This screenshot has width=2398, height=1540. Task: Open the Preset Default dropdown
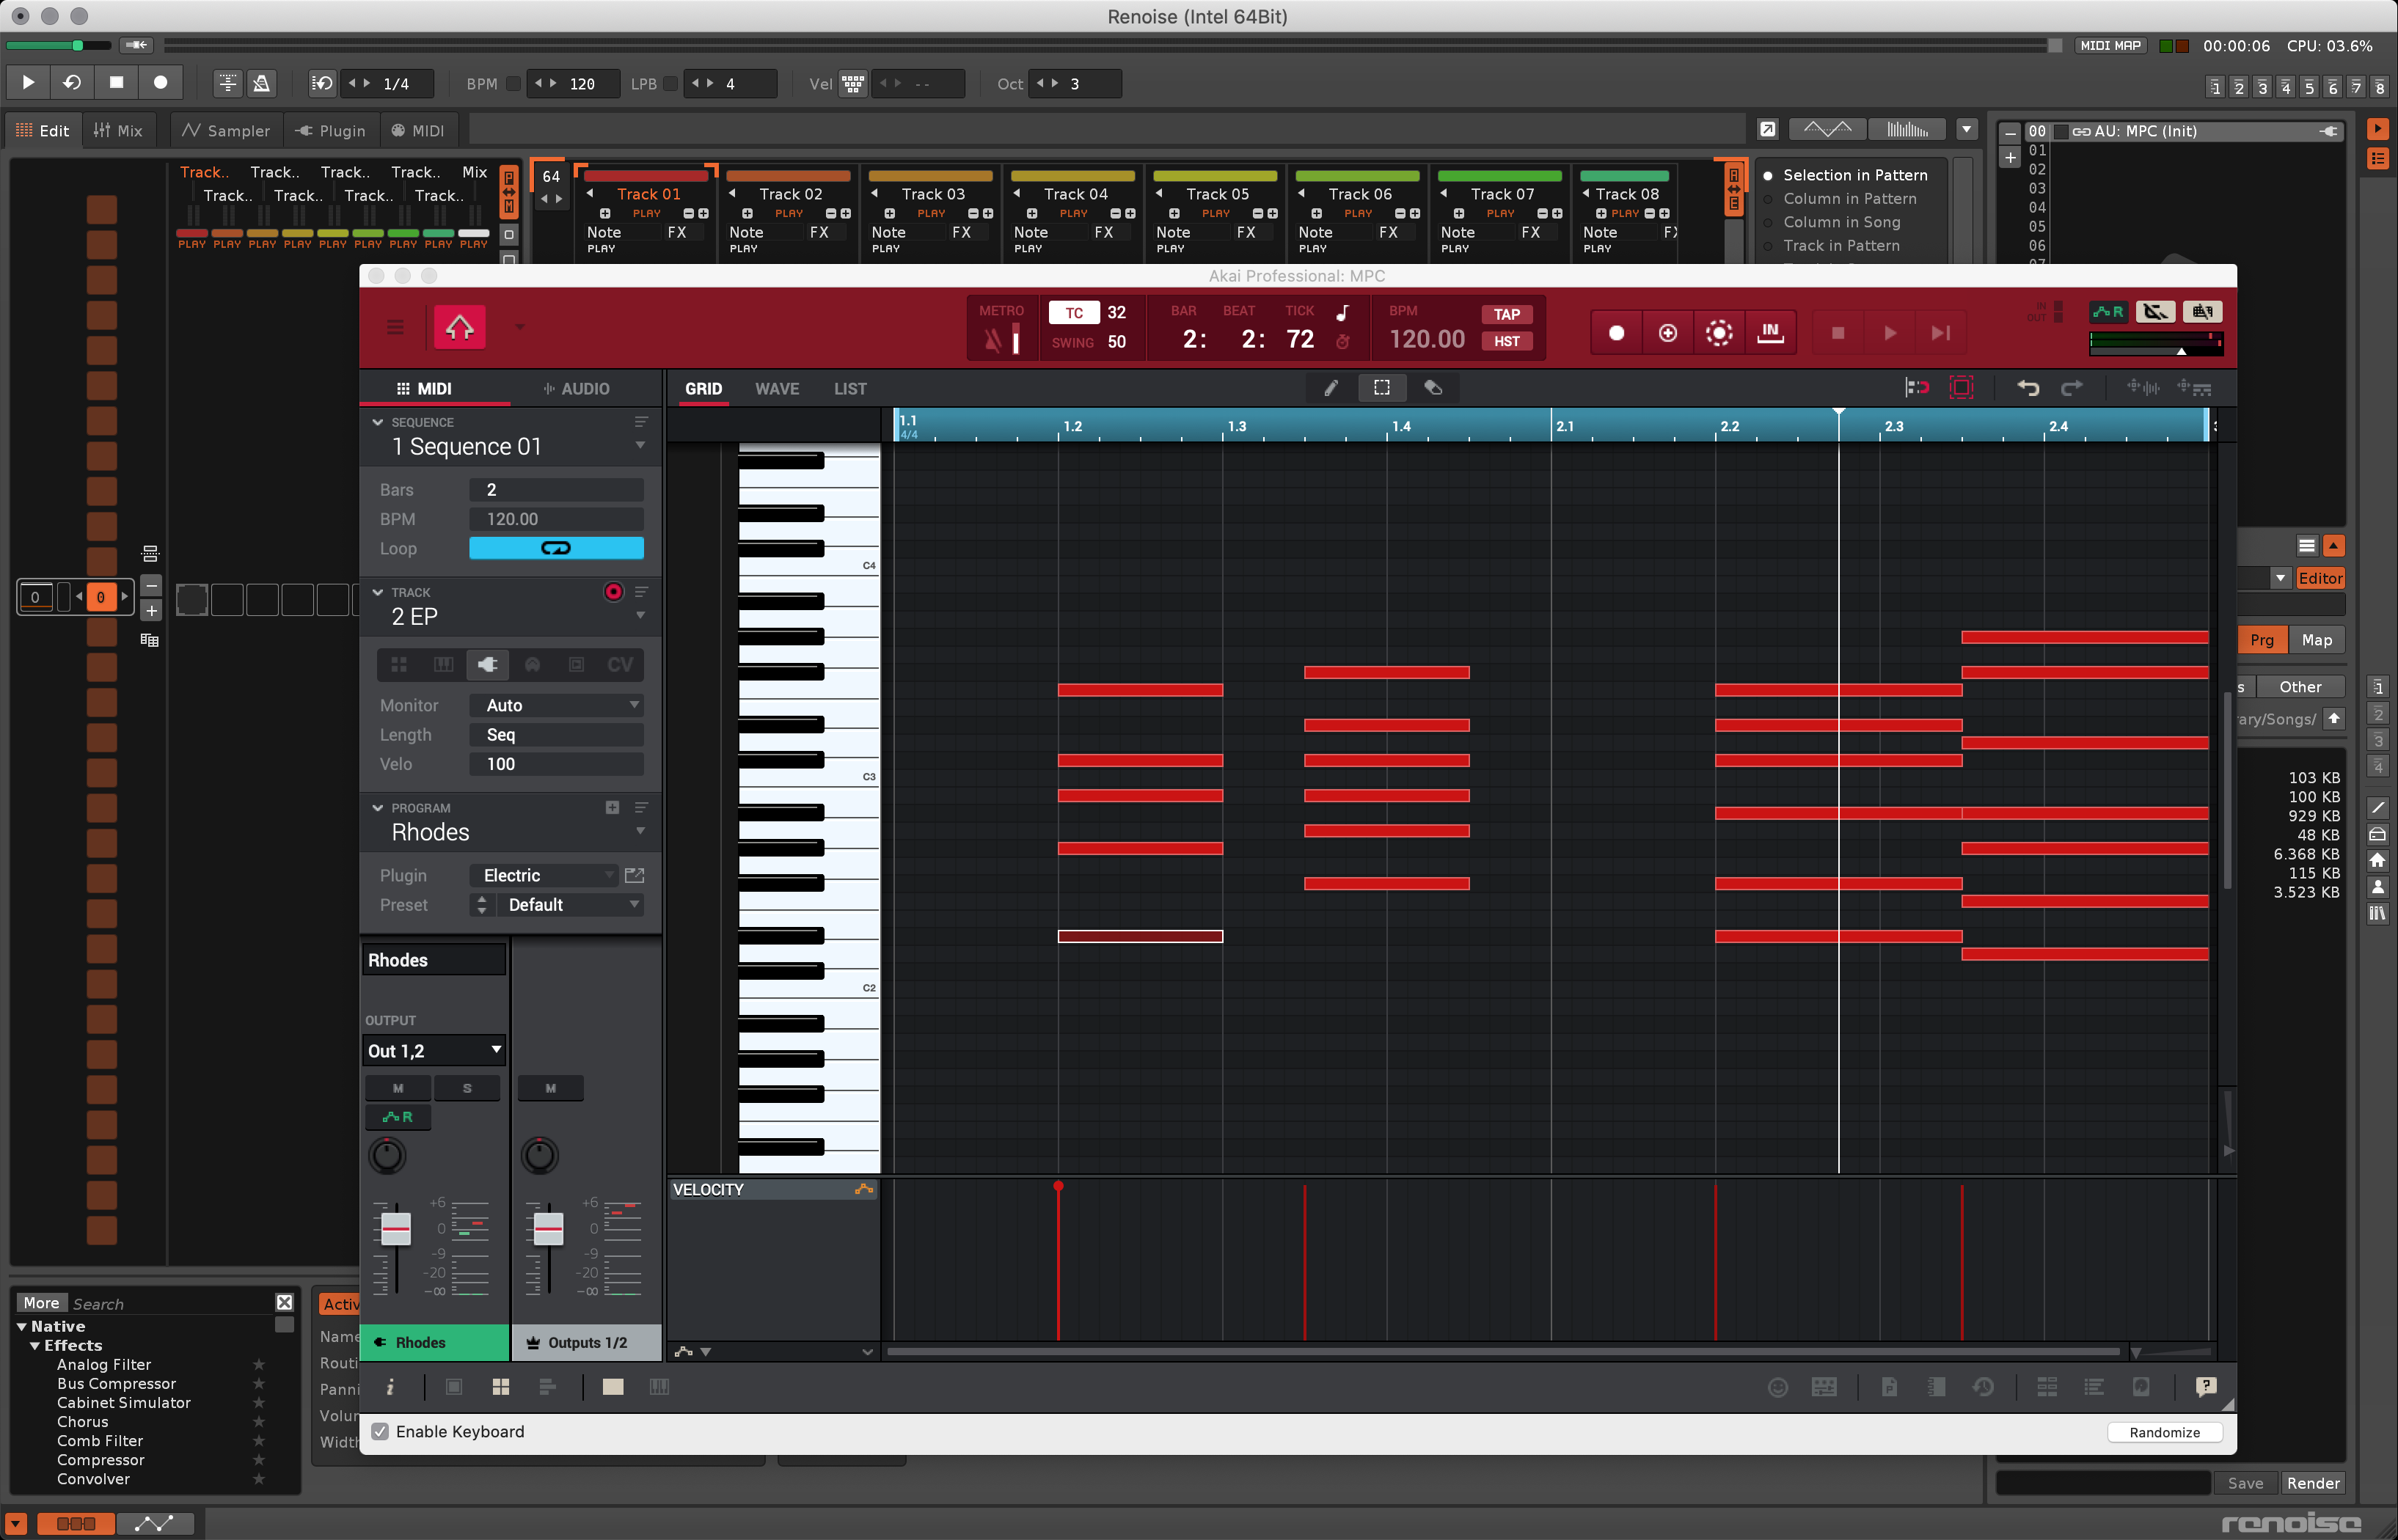[x=569, y=904]
